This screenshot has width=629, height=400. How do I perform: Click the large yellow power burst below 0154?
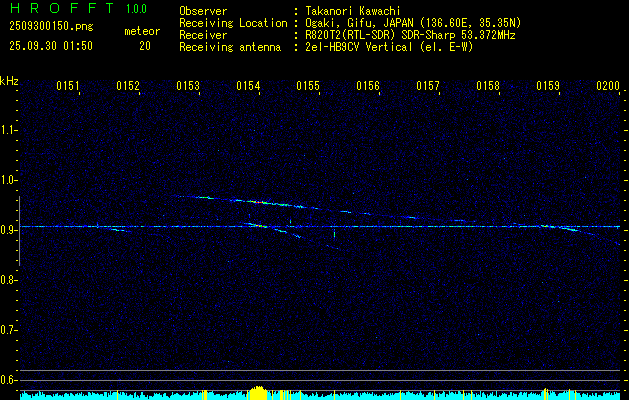click(x=258, y=393)
